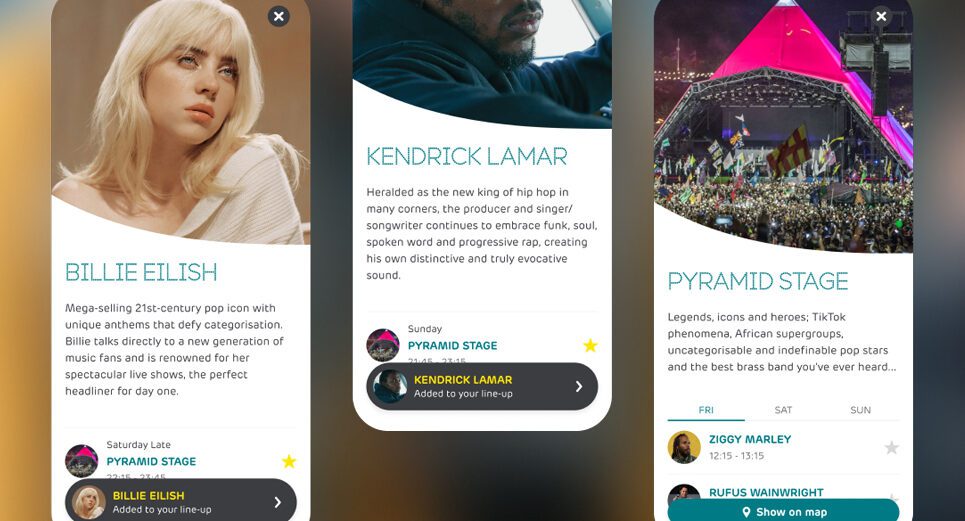The width and height of the screenshot is (965, 521).
Task: Open Pyramid Stage link under Sunday
Action: 452,346
